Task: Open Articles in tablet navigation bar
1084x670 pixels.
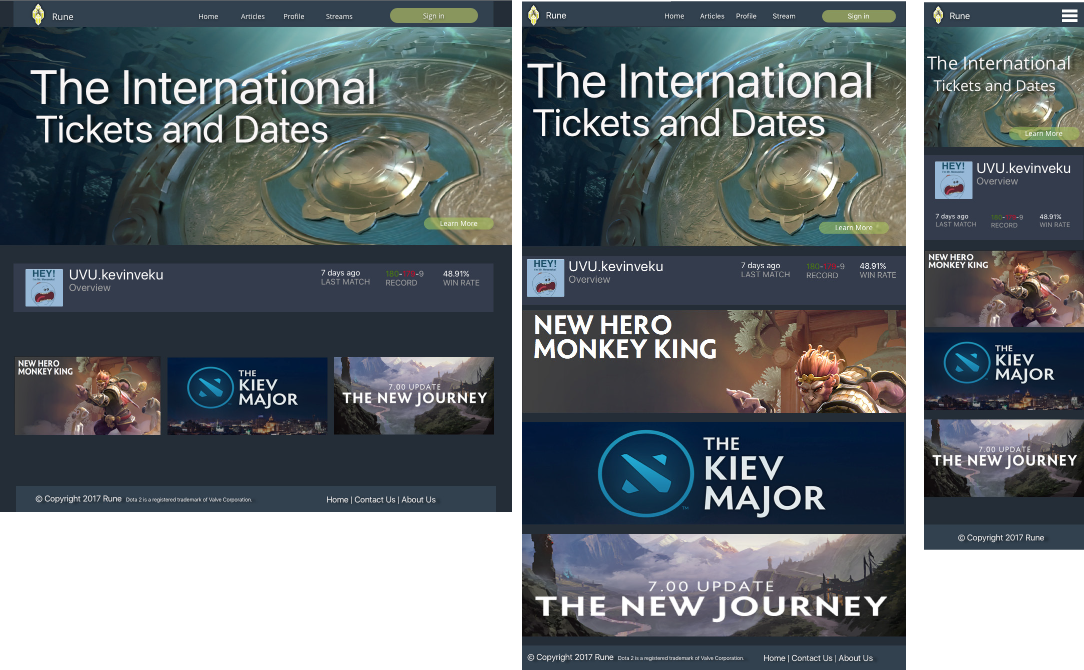Action: point(712,16)
